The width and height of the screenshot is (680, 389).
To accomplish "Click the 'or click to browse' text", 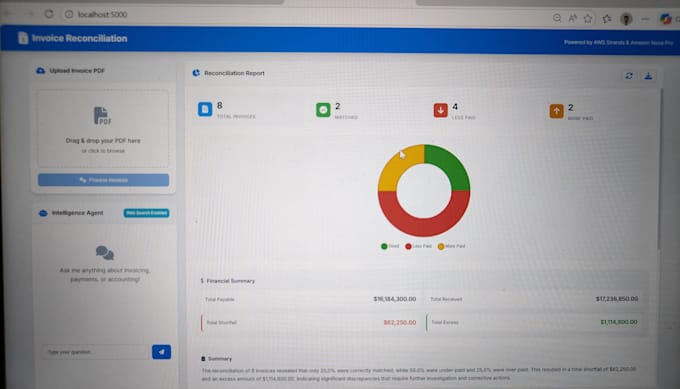I will tap(103, 151).
